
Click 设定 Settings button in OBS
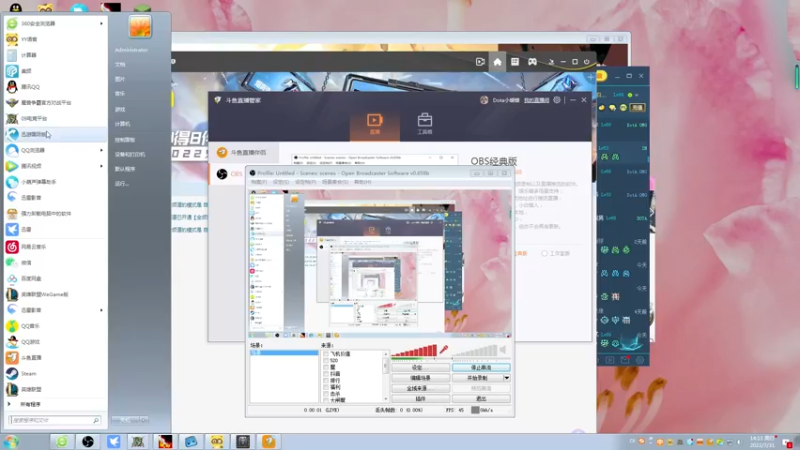pos(420,367)
